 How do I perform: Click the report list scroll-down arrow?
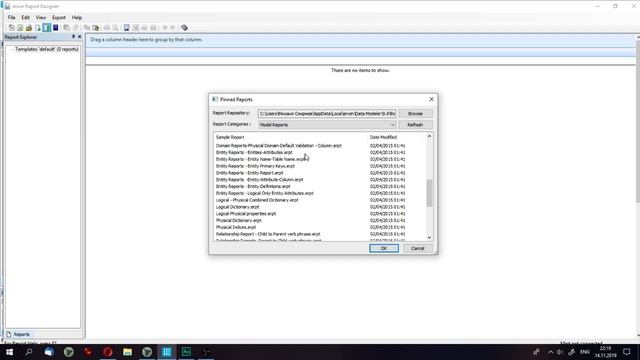(x=429, y=238)
